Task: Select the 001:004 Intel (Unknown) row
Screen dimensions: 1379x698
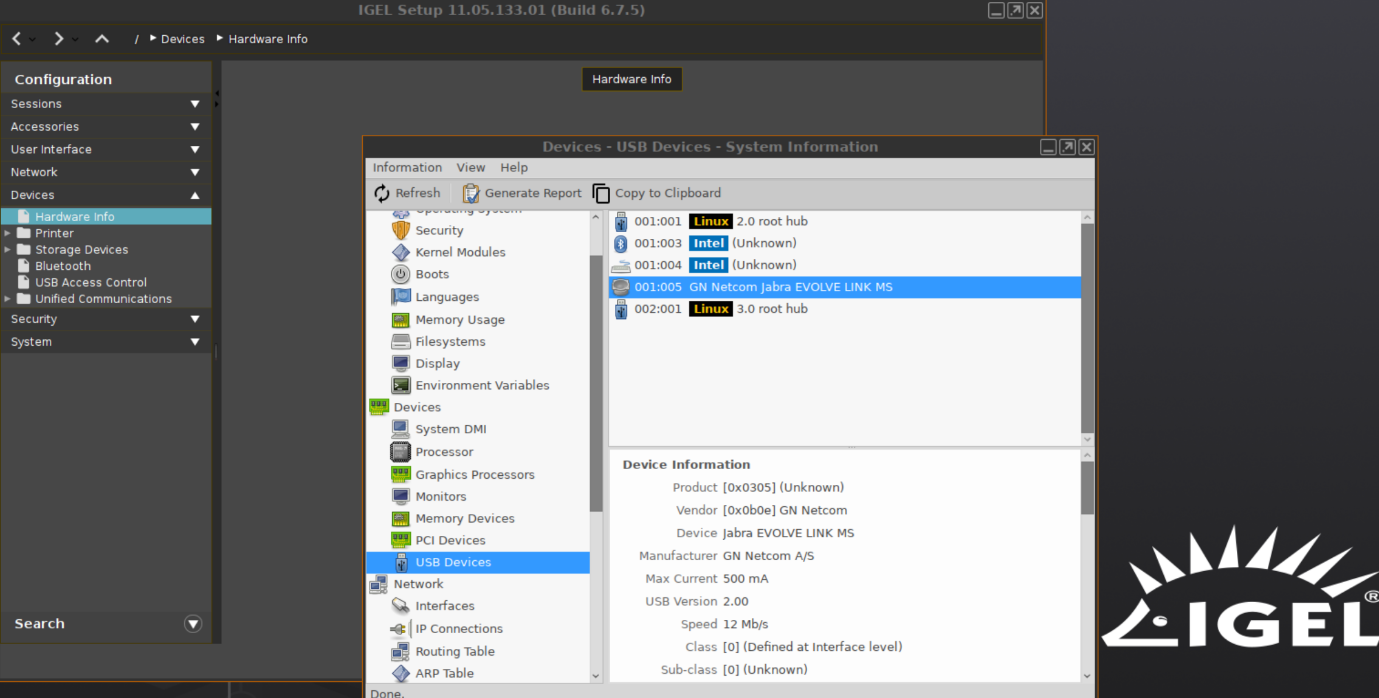Action: tap(845, 265)
